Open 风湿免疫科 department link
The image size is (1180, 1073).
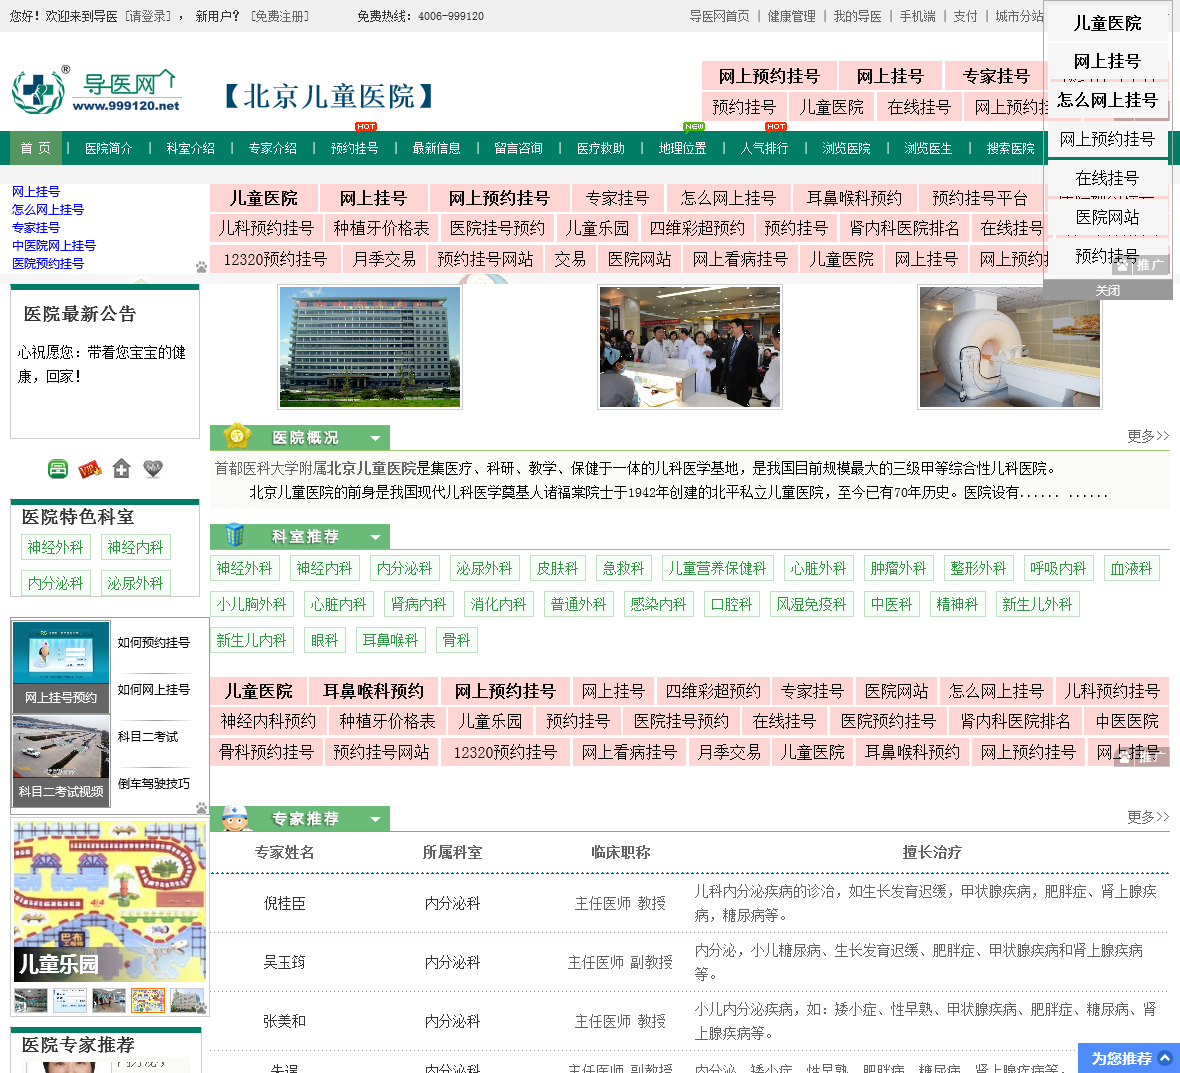tap(811, 604)
